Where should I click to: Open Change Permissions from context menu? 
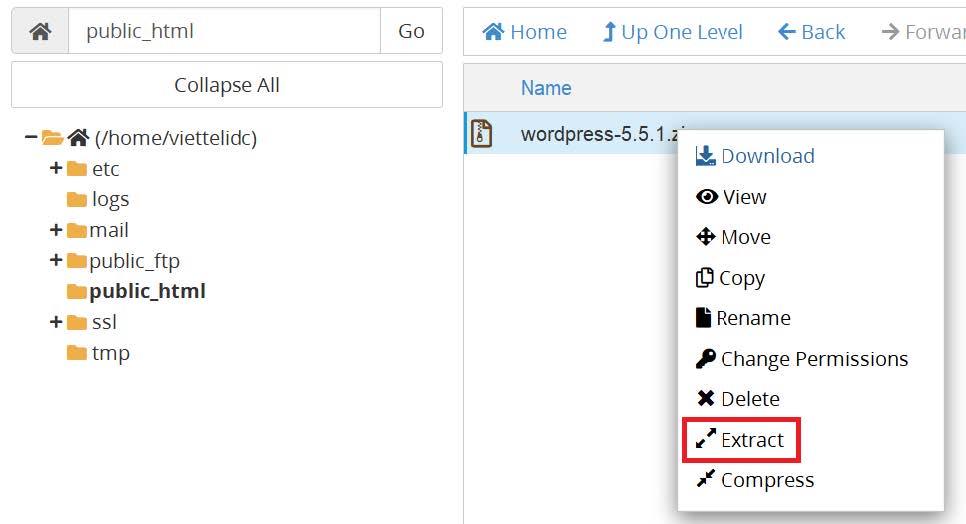(x=801, y=359)
